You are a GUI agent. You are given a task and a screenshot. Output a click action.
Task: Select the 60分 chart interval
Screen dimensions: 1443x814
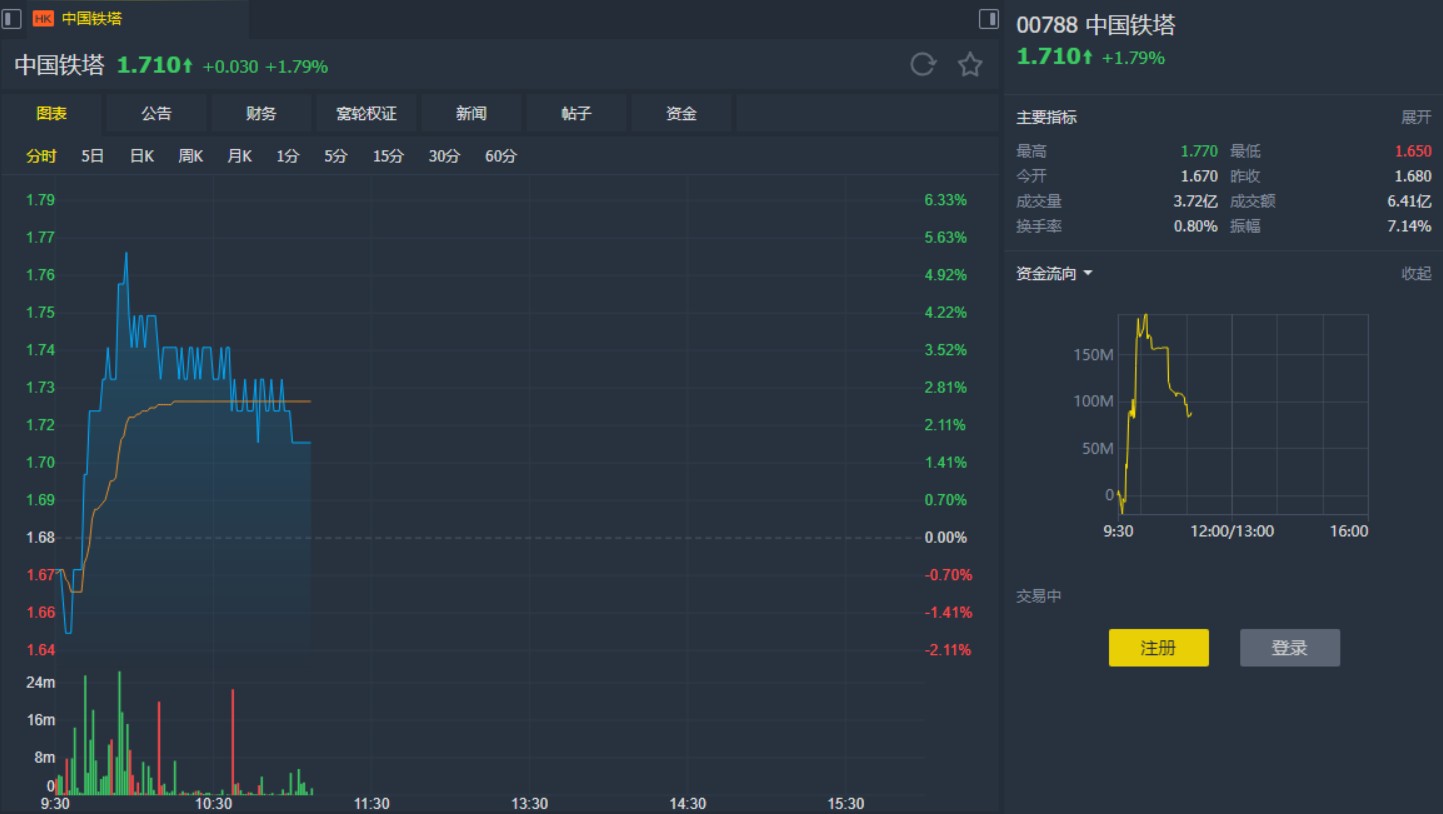coord(501,156)
